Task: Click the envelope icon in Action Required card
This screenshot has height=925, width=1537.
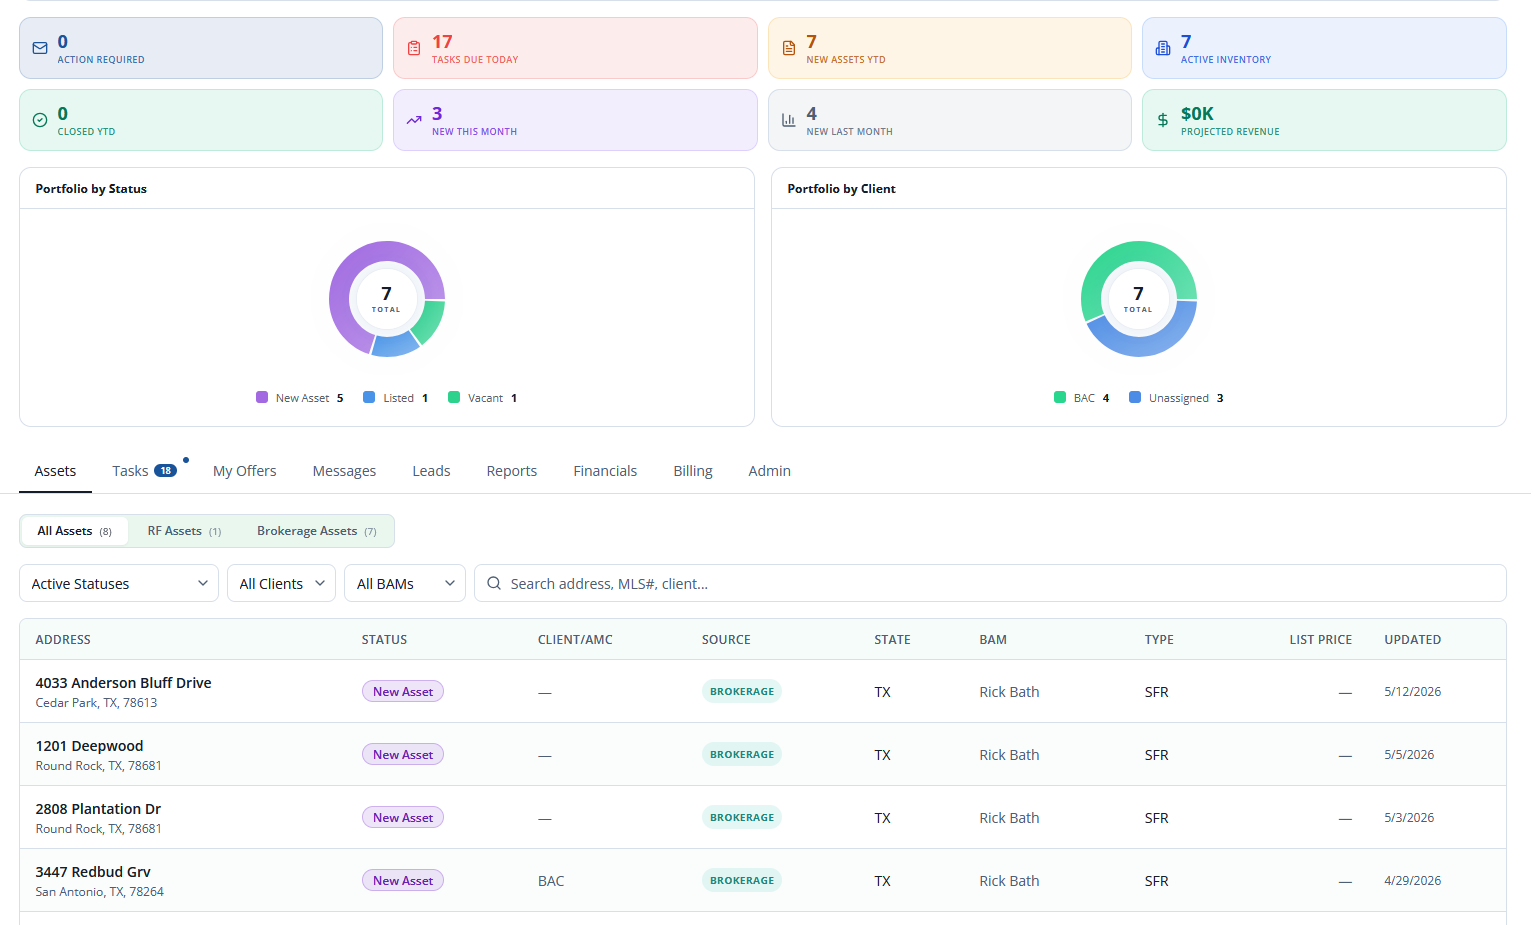Action: click(x=40, y=48)
